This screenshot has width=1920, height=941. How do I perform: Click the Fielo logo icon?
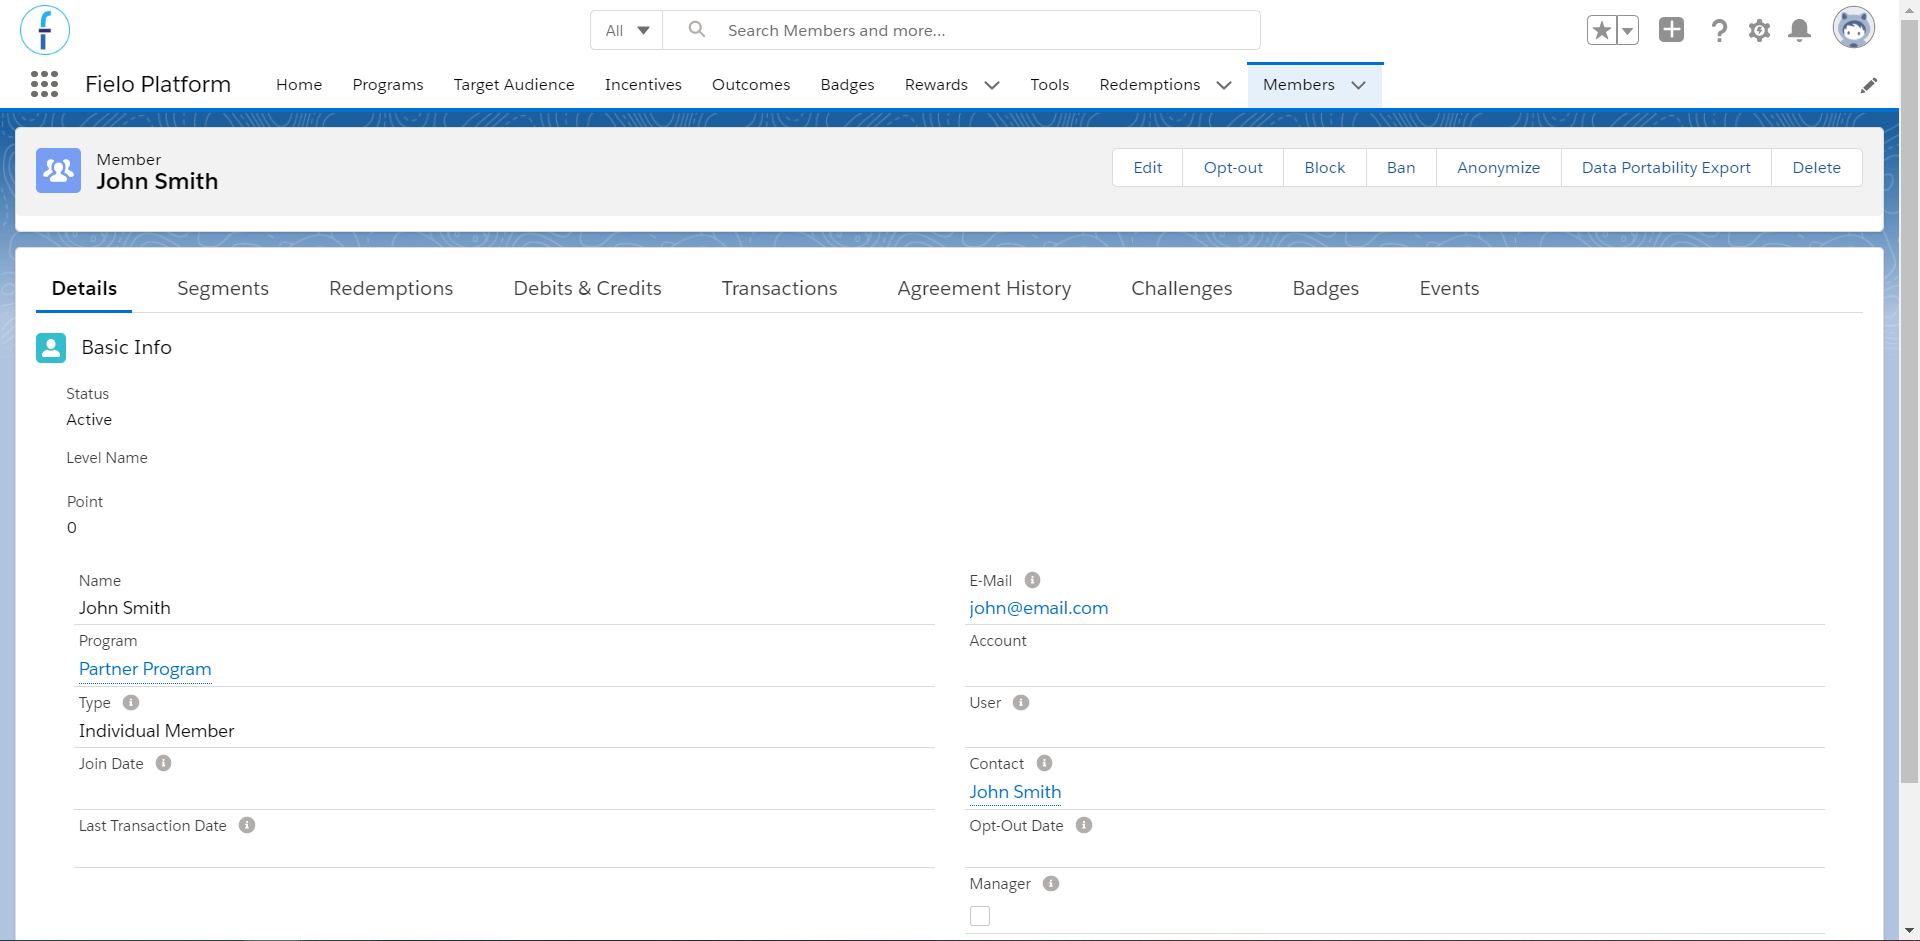45,30
